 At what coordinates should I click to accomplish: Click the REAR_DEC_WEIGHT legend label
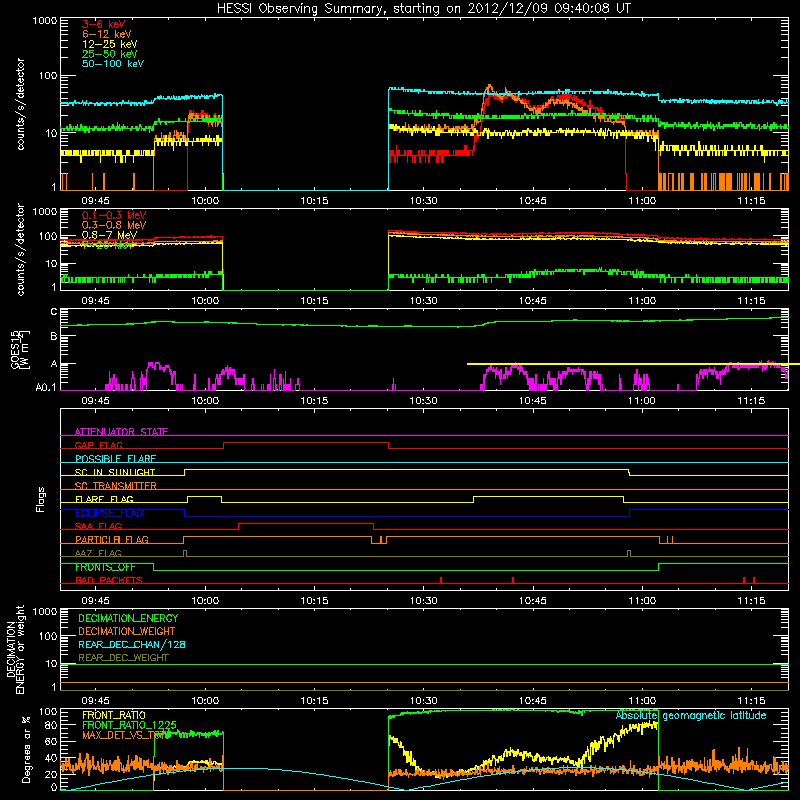(x=123, y=658)
